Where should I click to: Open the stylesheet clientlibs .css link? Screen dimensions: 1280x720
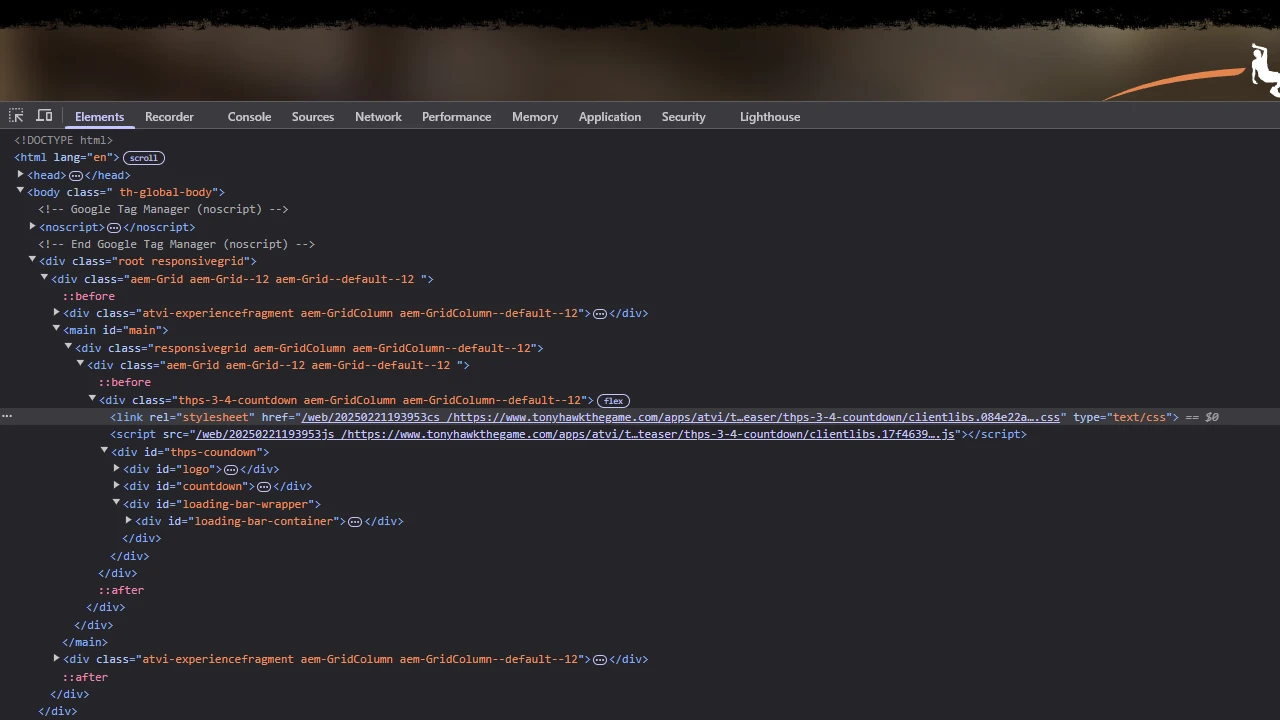[681, 417]
